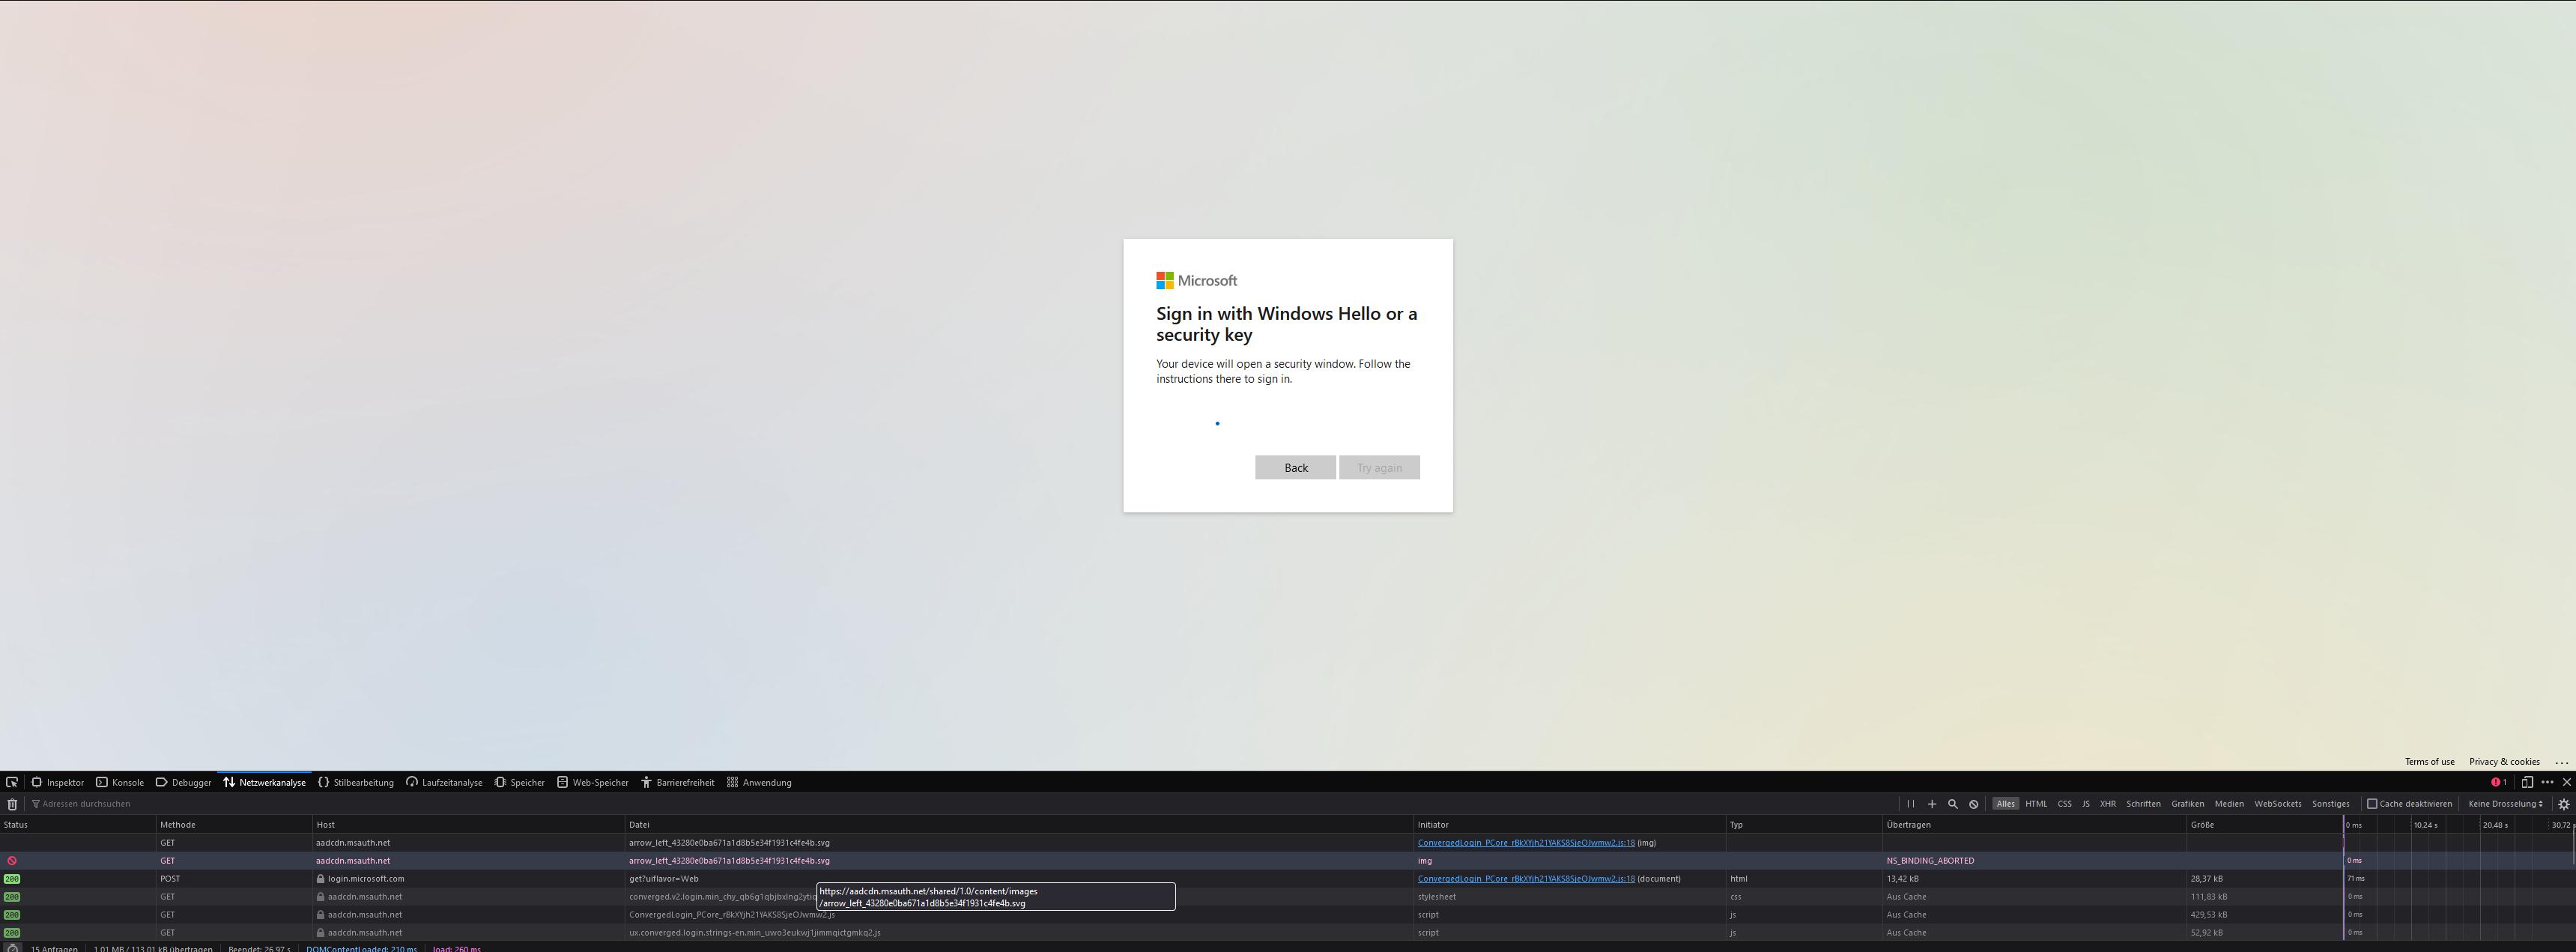Click the 111,83 kB size cell
2576x952 pixels.
coord(2264,897)
